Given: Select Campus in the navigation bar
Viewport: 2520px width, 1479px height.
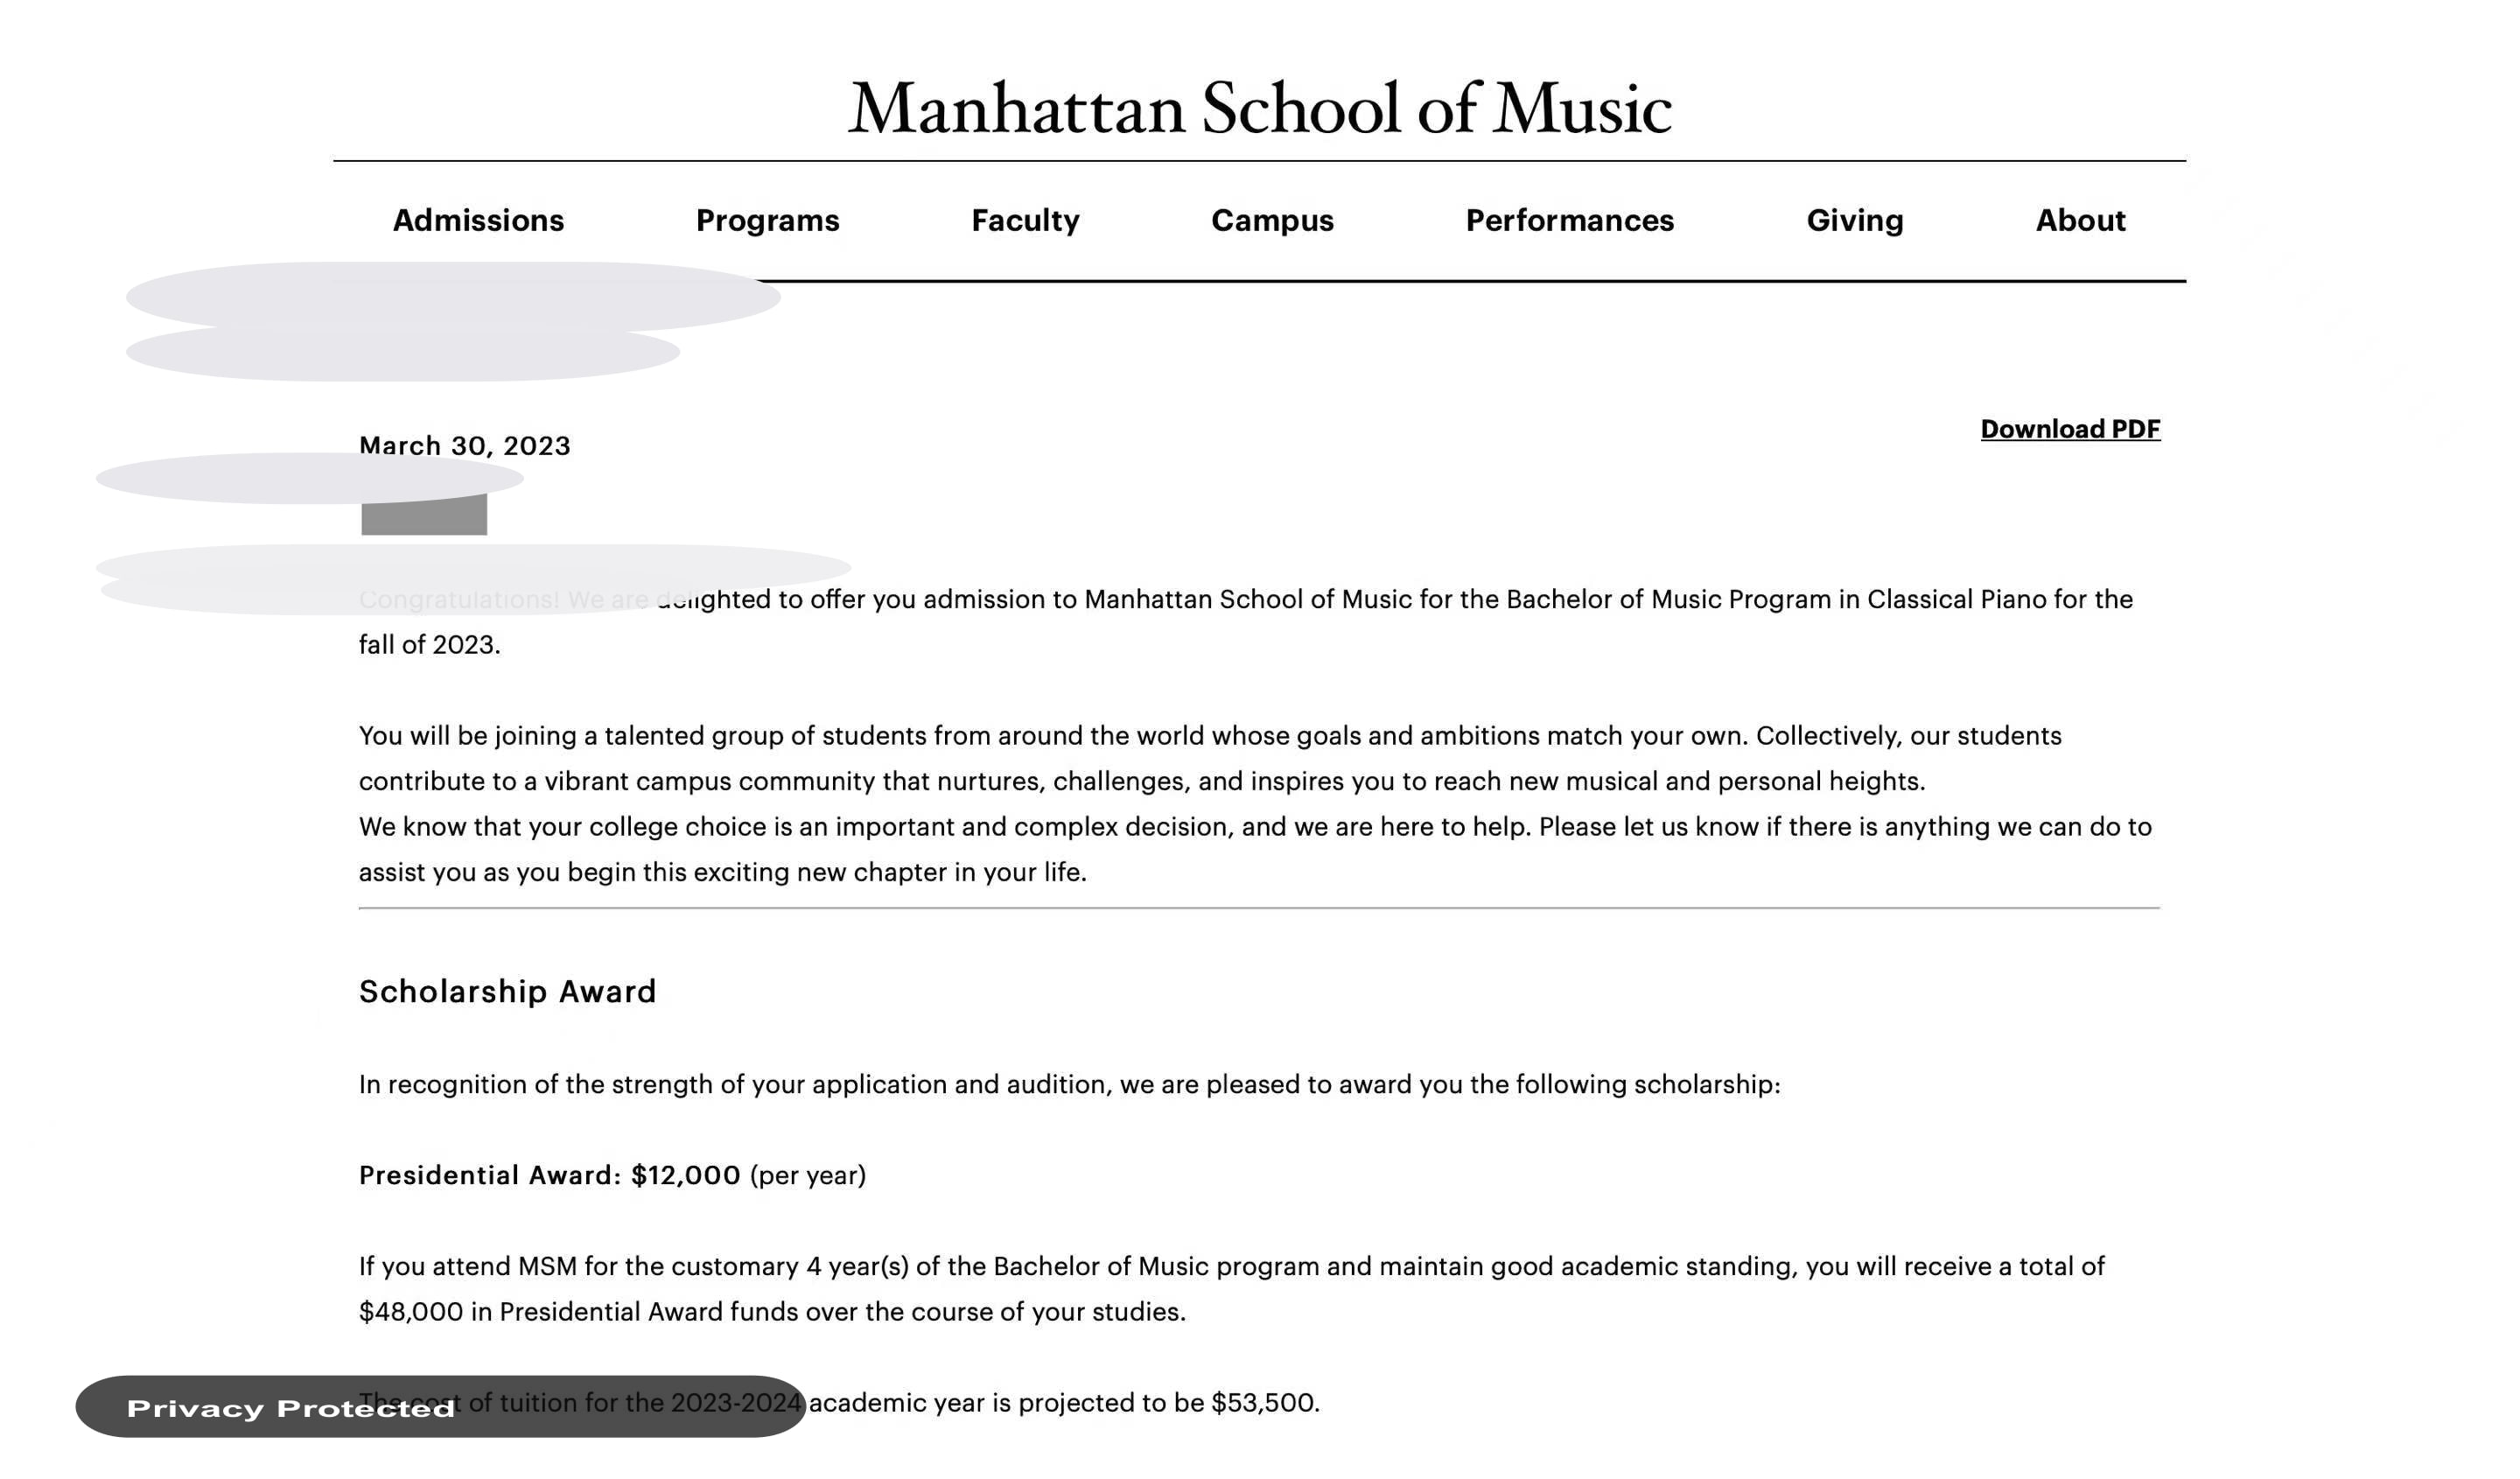Looking at the screenshot, I should (x=1272, y=220).
